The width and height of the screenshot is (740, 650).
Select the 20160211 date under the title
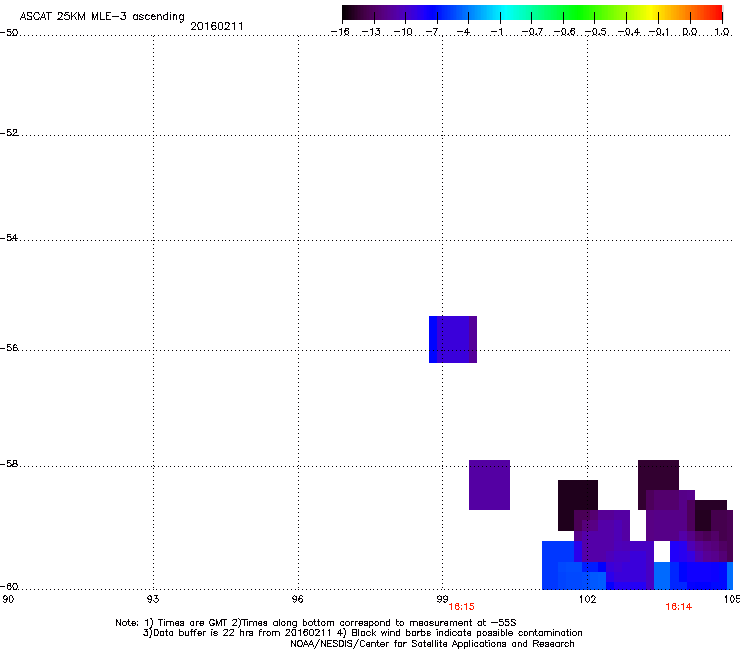(217, 26)
